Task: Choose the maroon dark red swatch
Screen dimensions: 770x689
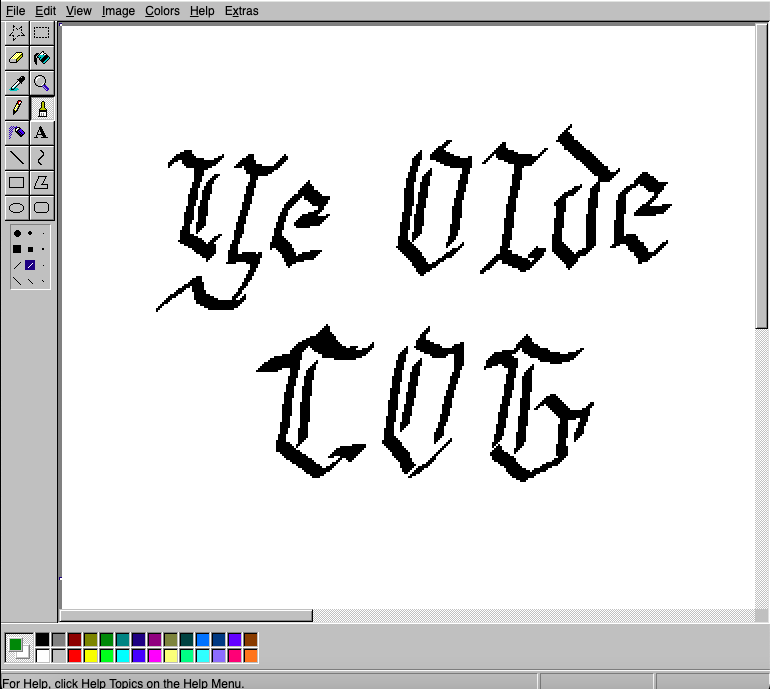Action: point(75,639)
